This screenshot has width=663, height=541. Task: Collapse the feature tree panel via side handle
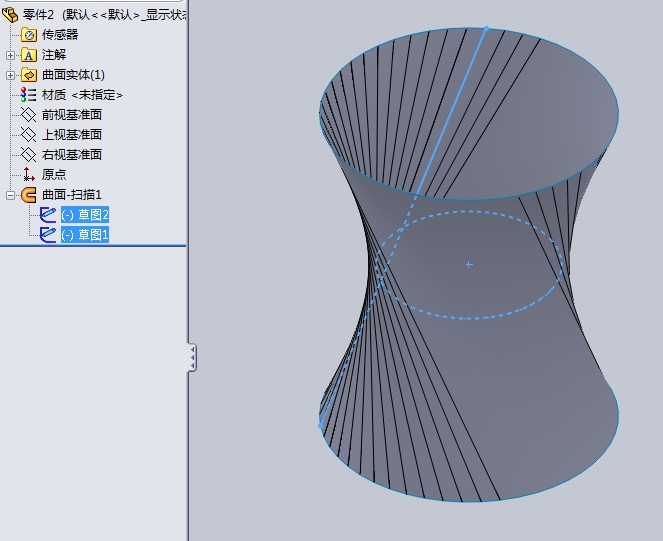192,358
